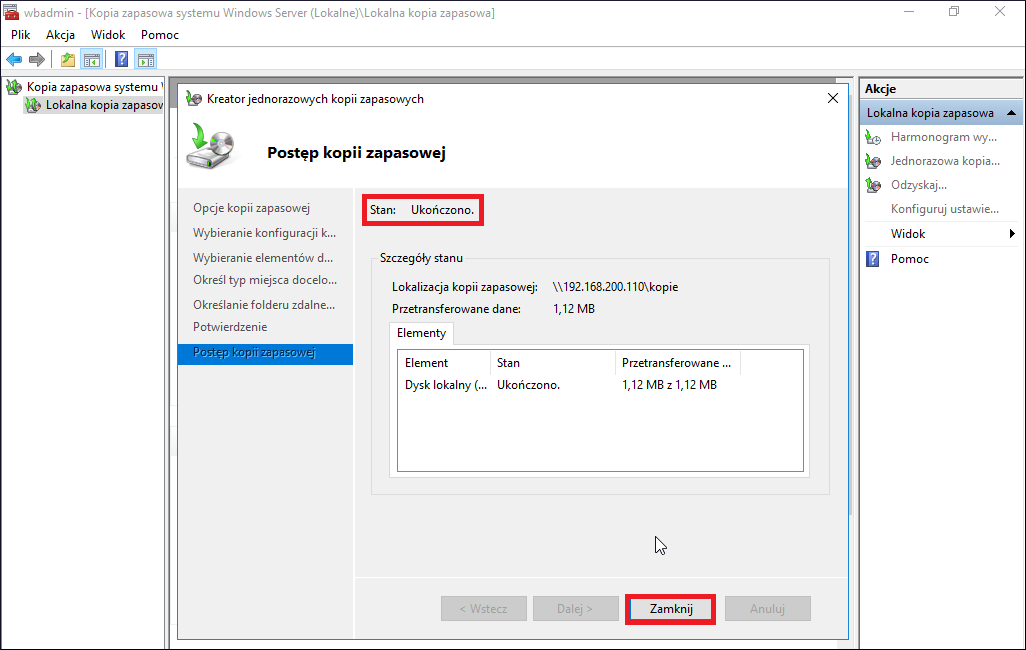Click the Zamknij button
The width and height of the screenshot is (1026, 650).
pos(671,609)
